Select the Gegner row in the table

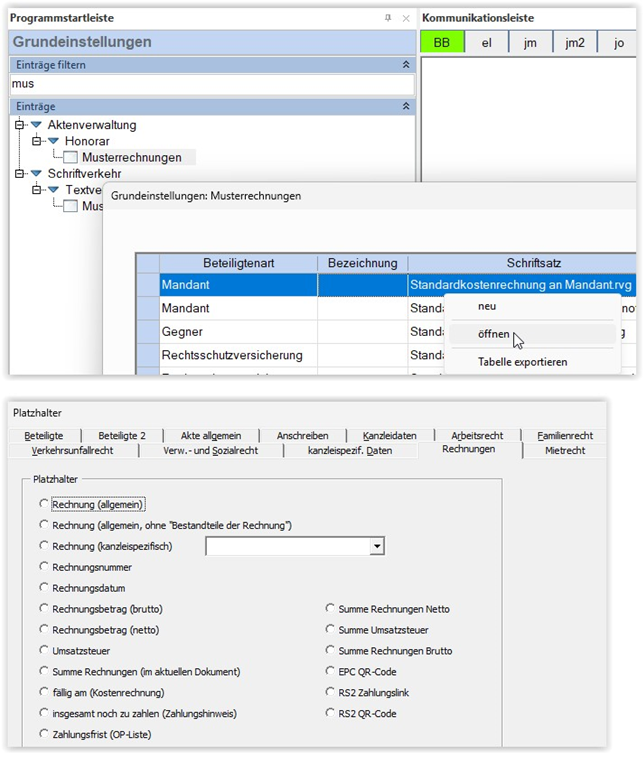[397, 332]
